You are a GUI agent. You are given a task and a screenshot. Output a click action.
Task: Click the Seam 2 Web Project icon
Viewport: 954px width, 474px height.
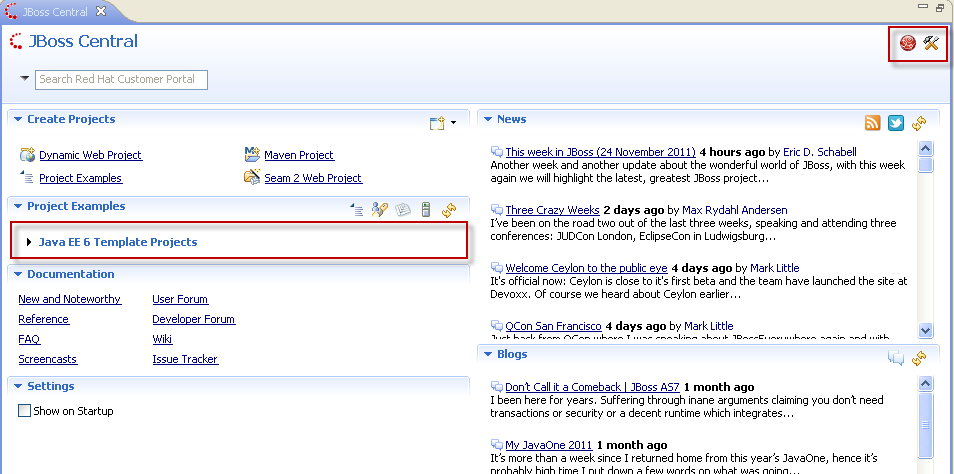[x=252, y=177]
